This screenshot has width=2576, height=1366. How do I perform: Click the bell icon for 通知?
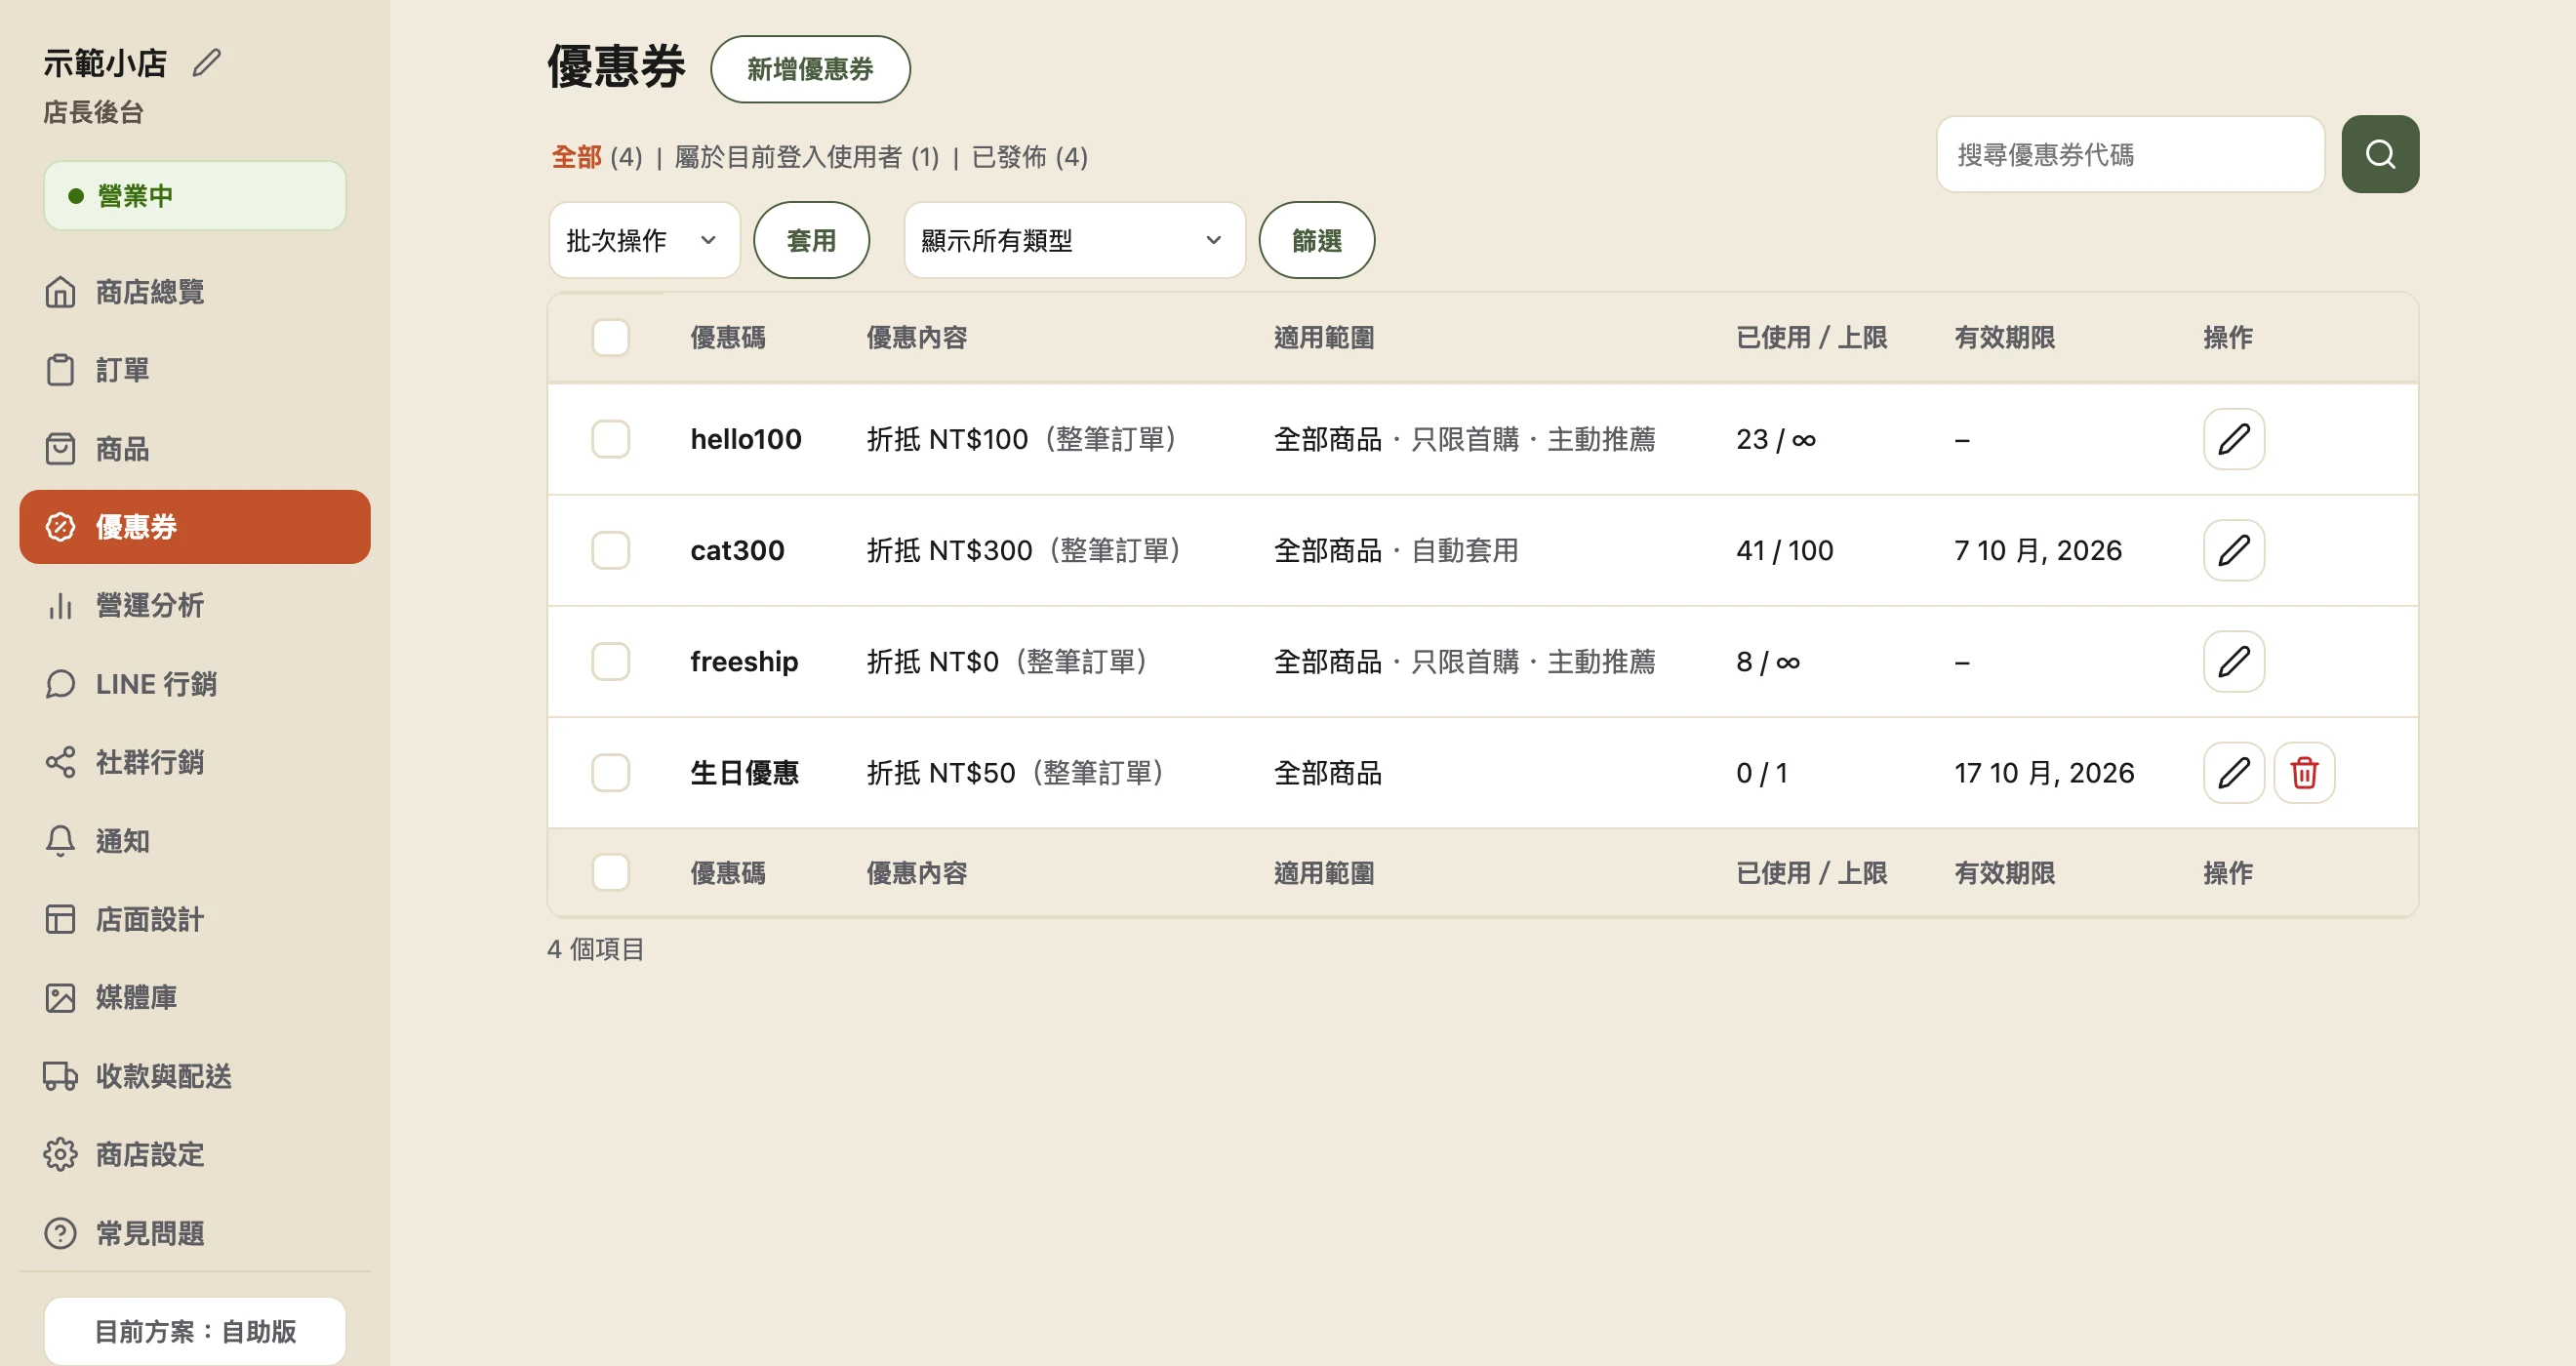click(60, 841)
